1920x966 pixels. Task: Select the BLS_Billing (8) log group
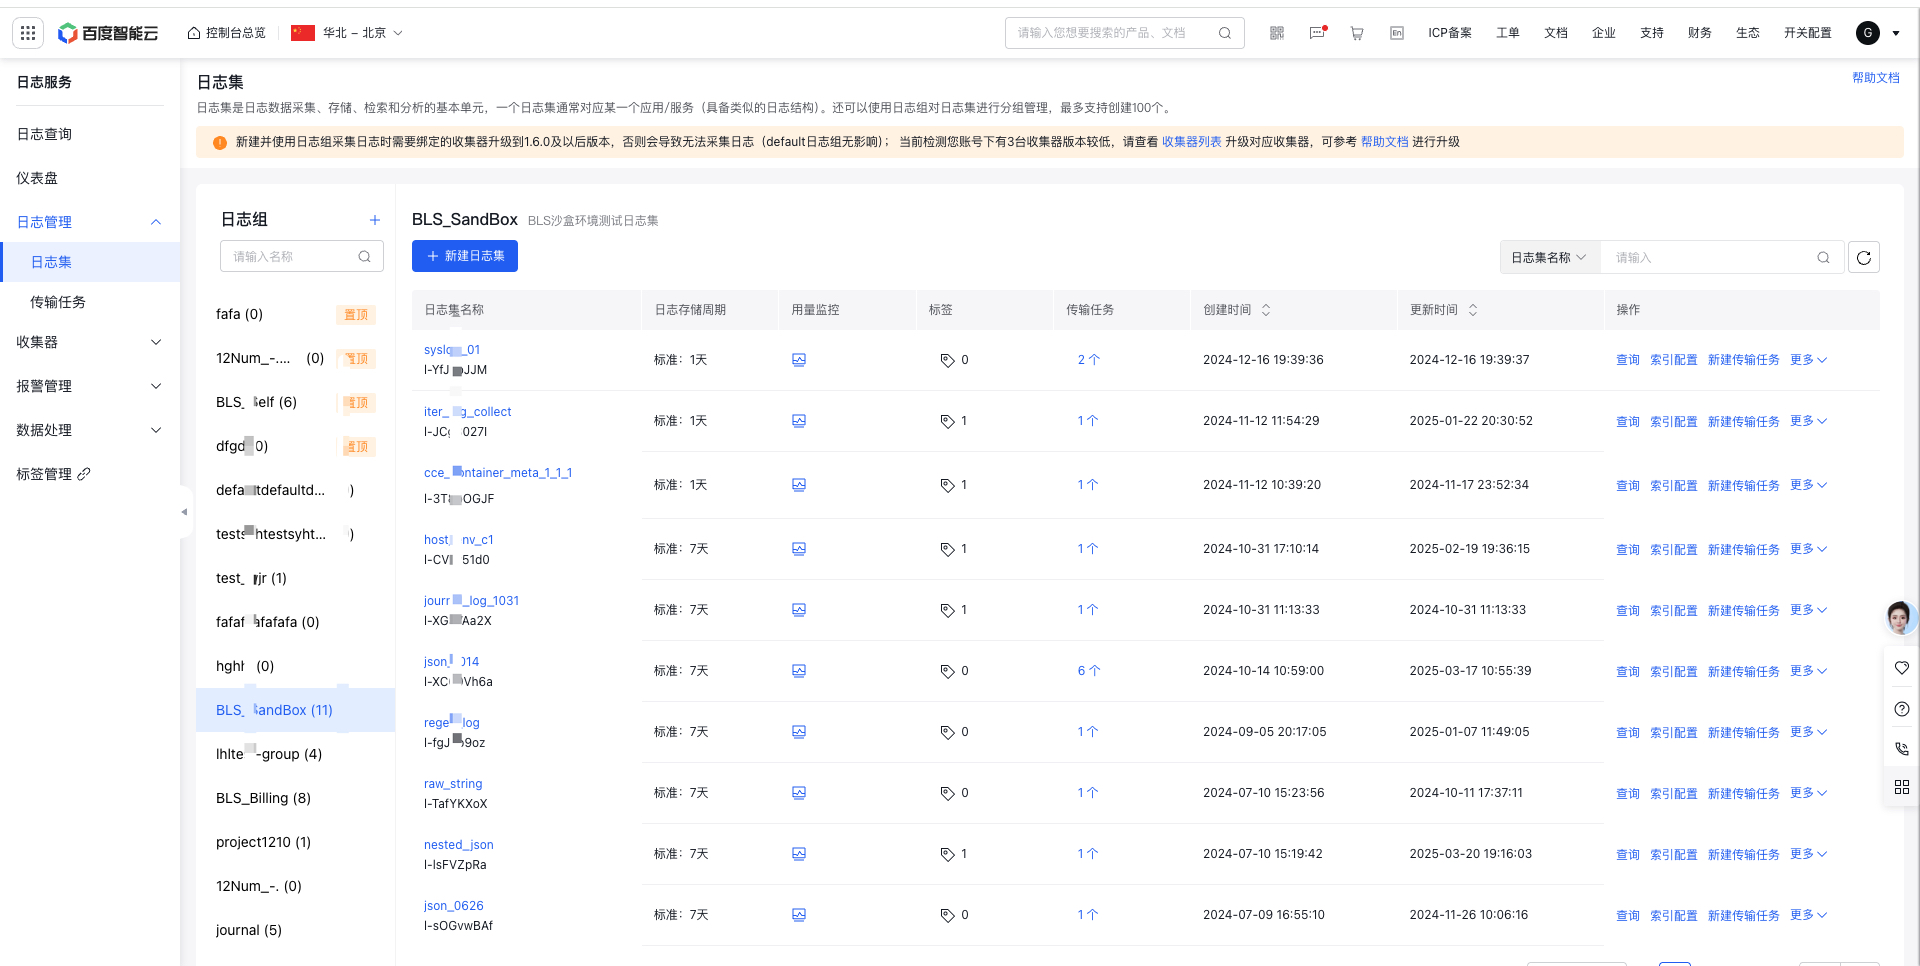pos(264,798)
